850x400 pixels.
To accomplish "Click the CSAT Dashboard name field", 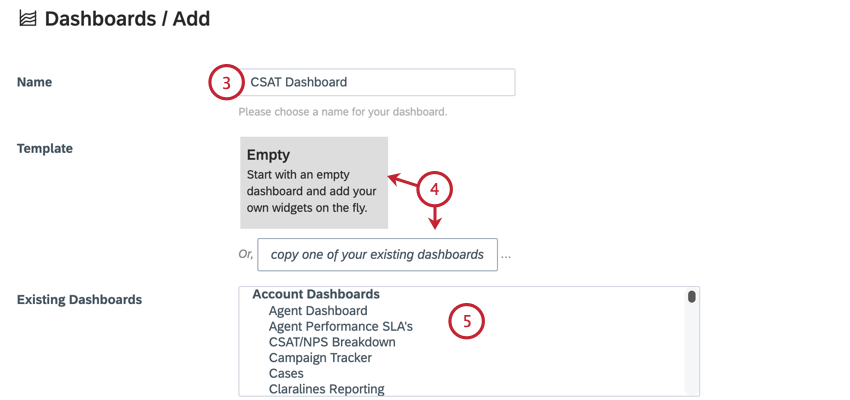I will pos(377,82).
